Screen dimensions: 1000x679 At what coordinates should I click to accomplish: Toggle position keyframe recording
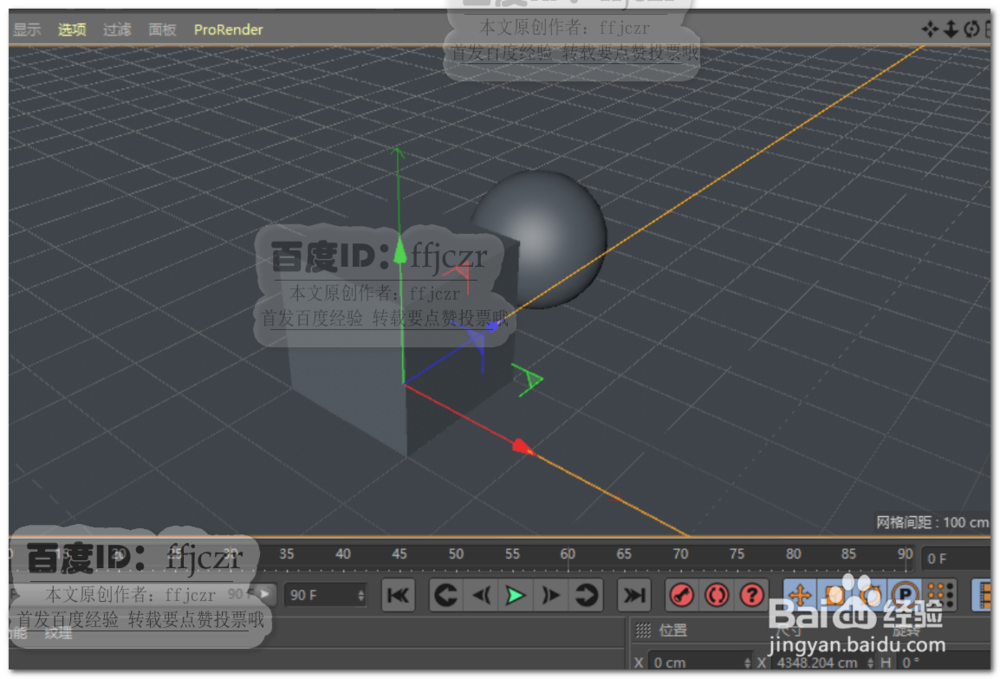[x=798, y=595]
